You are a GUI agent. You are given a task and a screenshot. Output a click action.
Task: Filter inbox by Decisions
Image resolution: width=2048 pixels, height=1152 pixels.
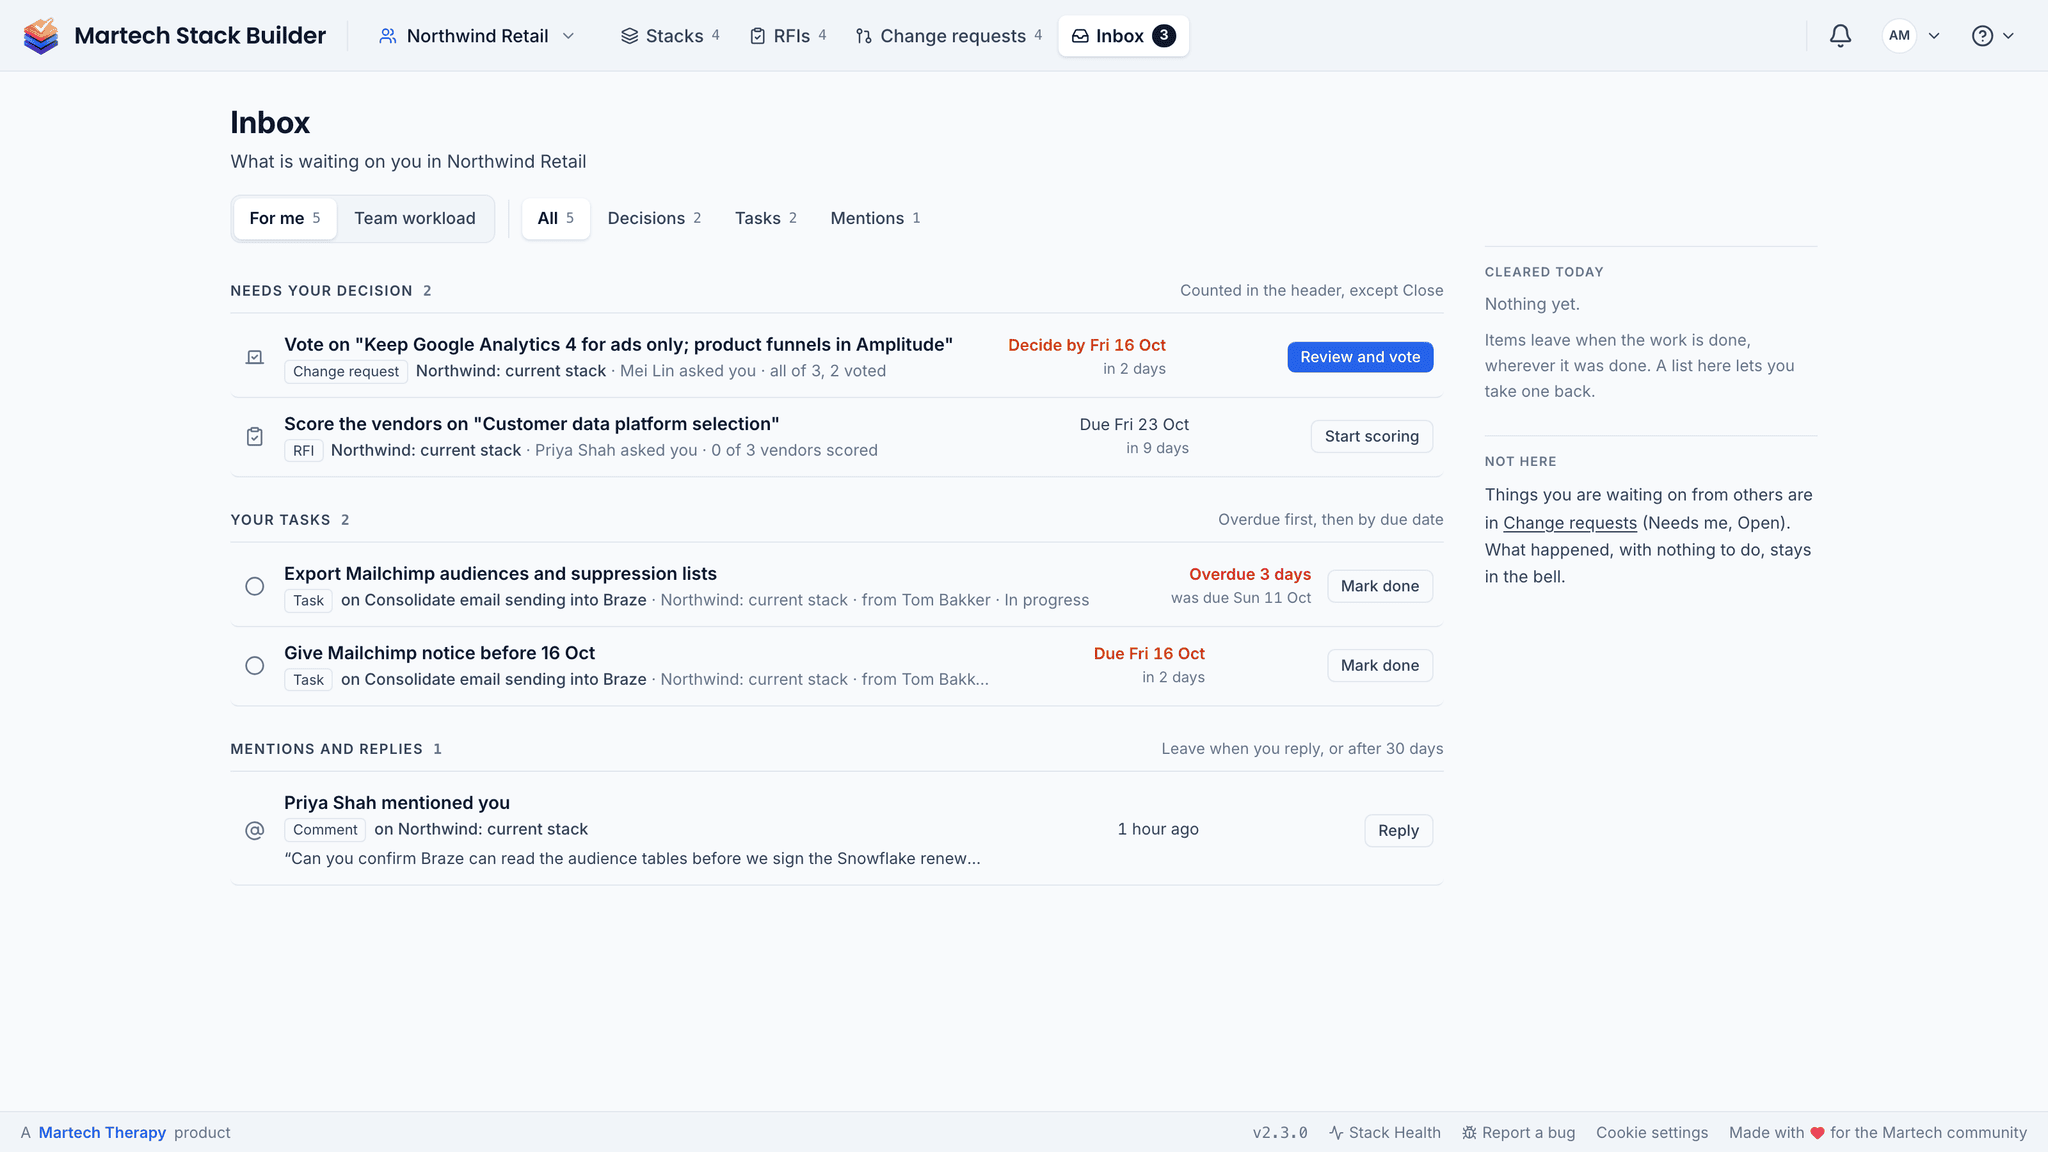click(x=654, y=218)
